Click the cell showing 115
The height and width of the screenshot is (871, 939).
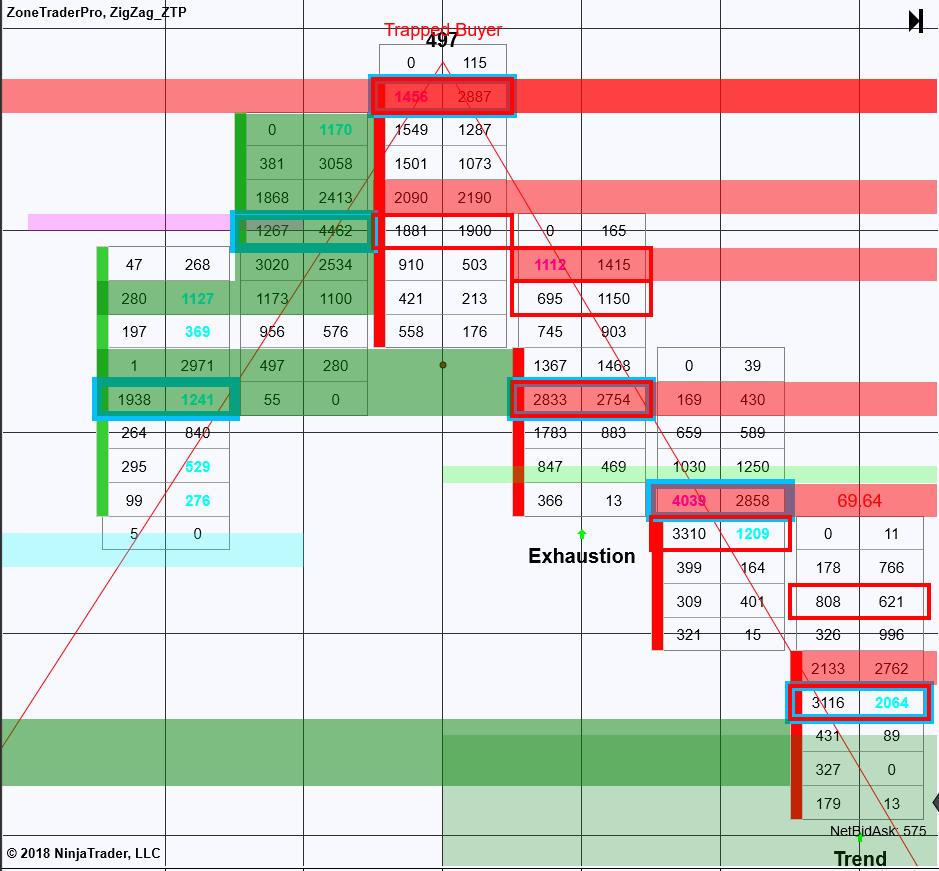coord(474,63)
